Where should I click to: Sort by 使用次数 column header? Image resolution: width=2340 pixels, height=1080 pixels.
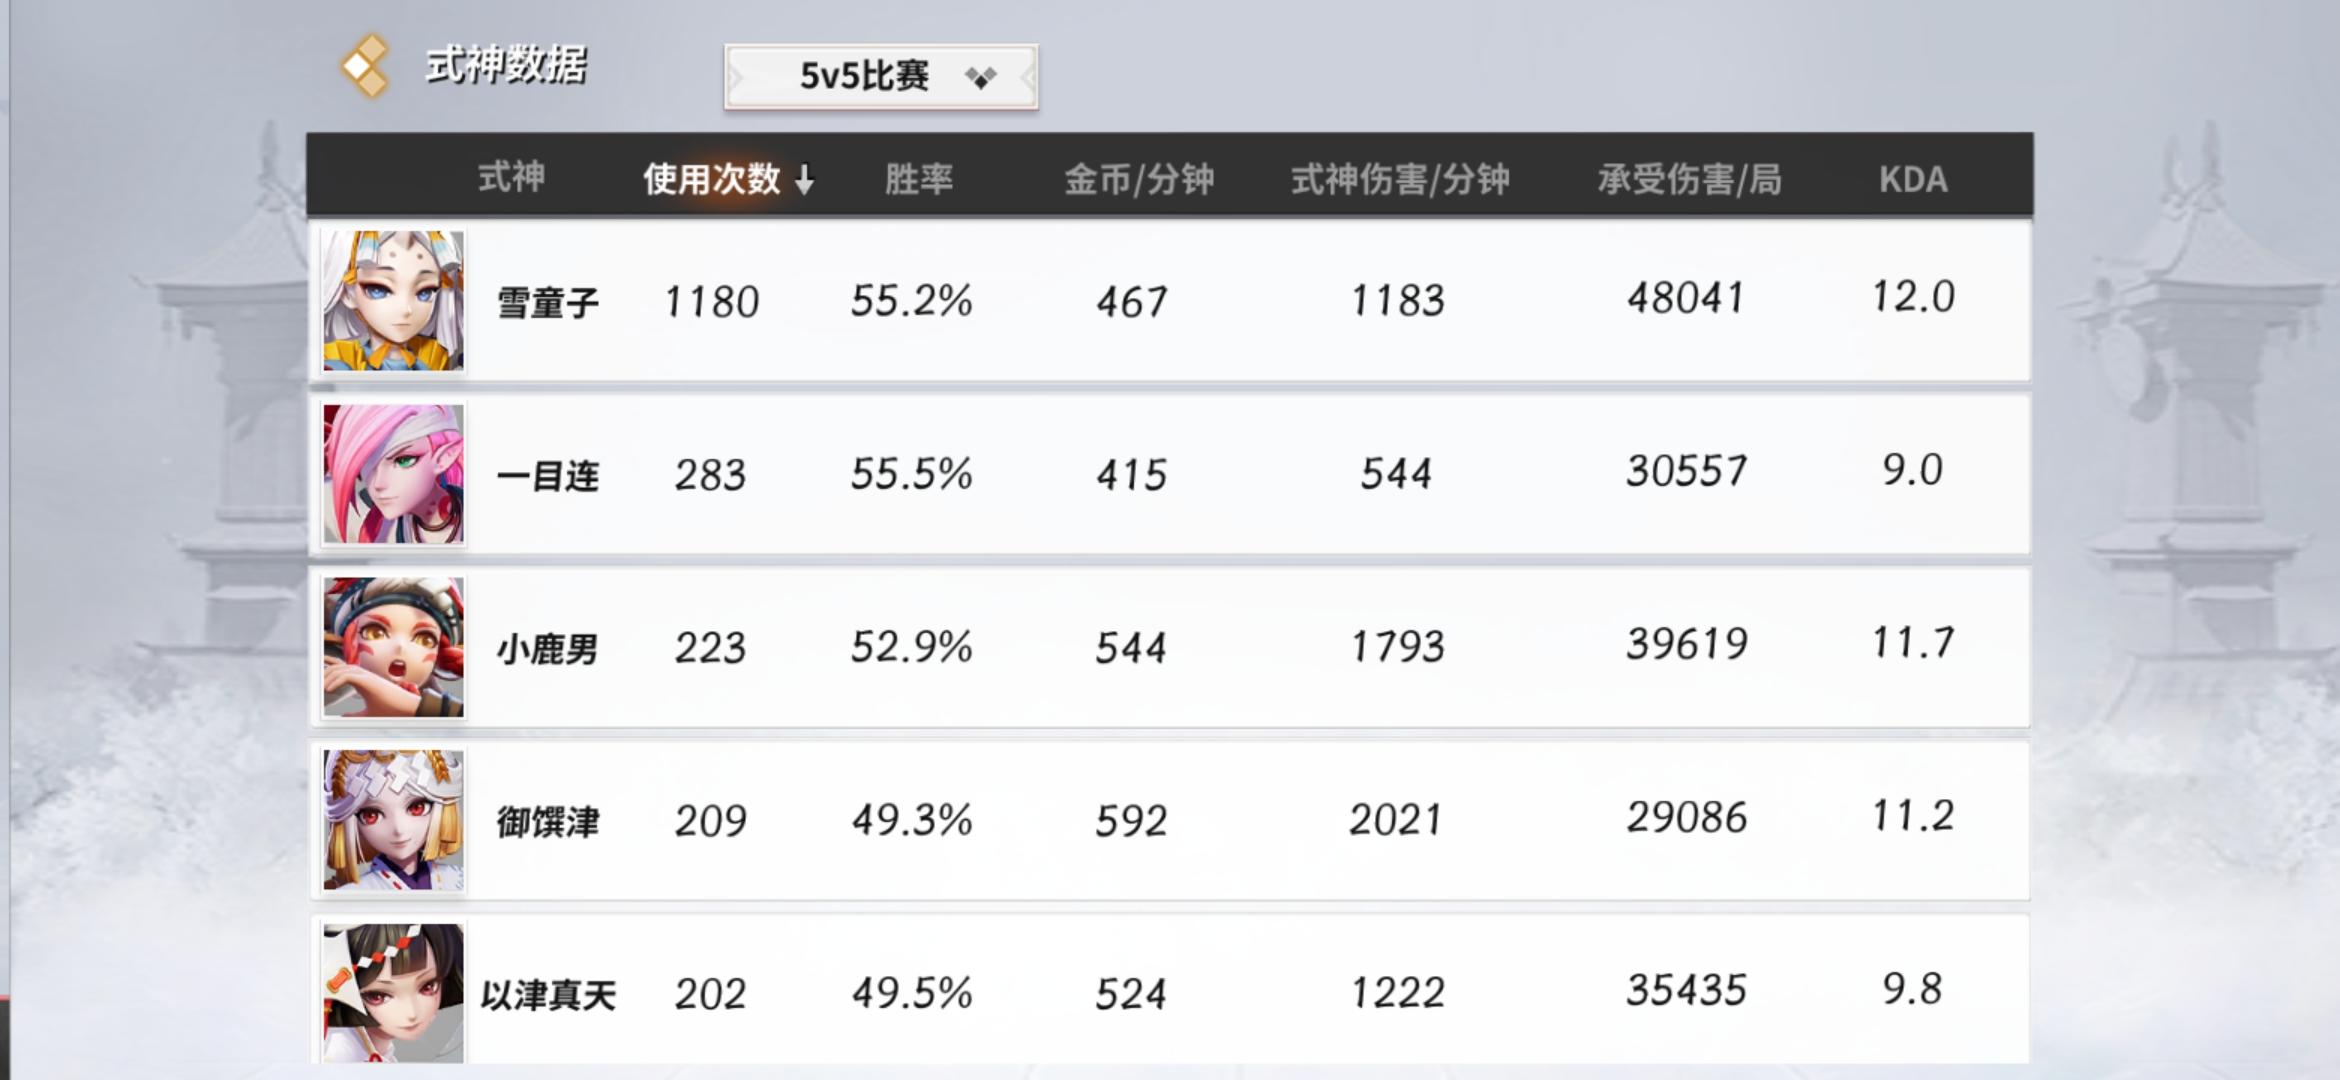pyautogui.click(x=711, y=179)
